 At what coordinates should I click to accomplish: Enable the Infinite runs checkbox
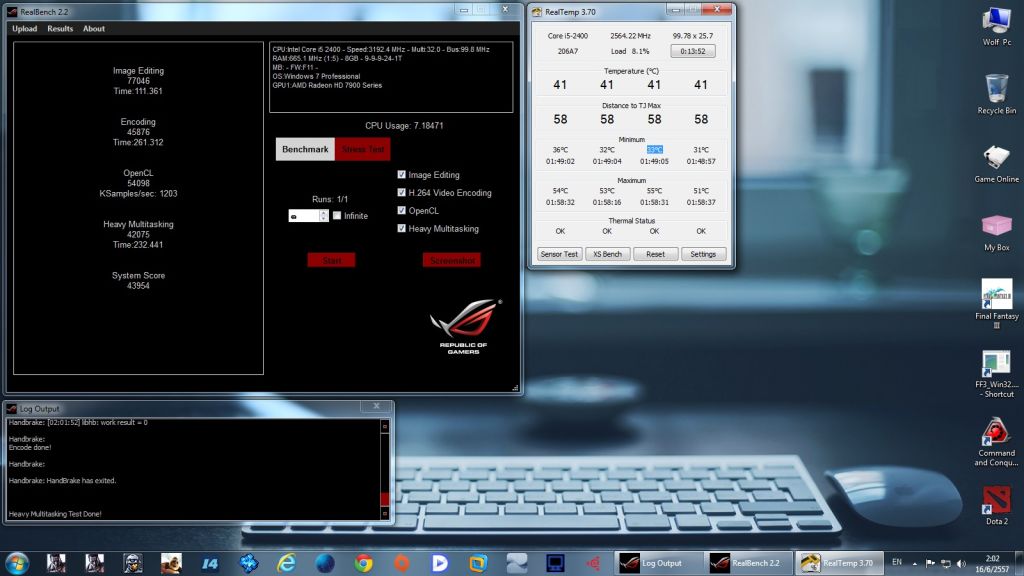pos(337,216)
